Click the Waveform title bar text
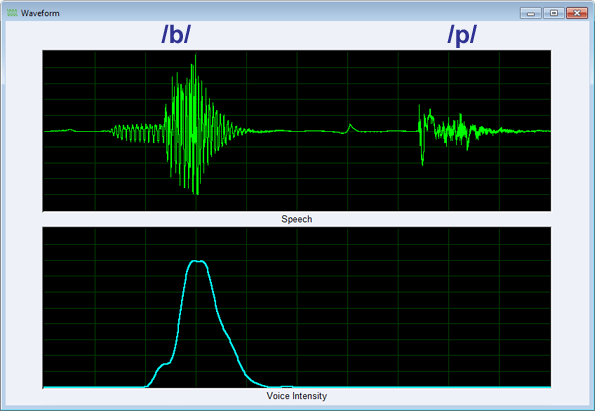The width and height of the screenshot is (595, 411). [40, 13]
